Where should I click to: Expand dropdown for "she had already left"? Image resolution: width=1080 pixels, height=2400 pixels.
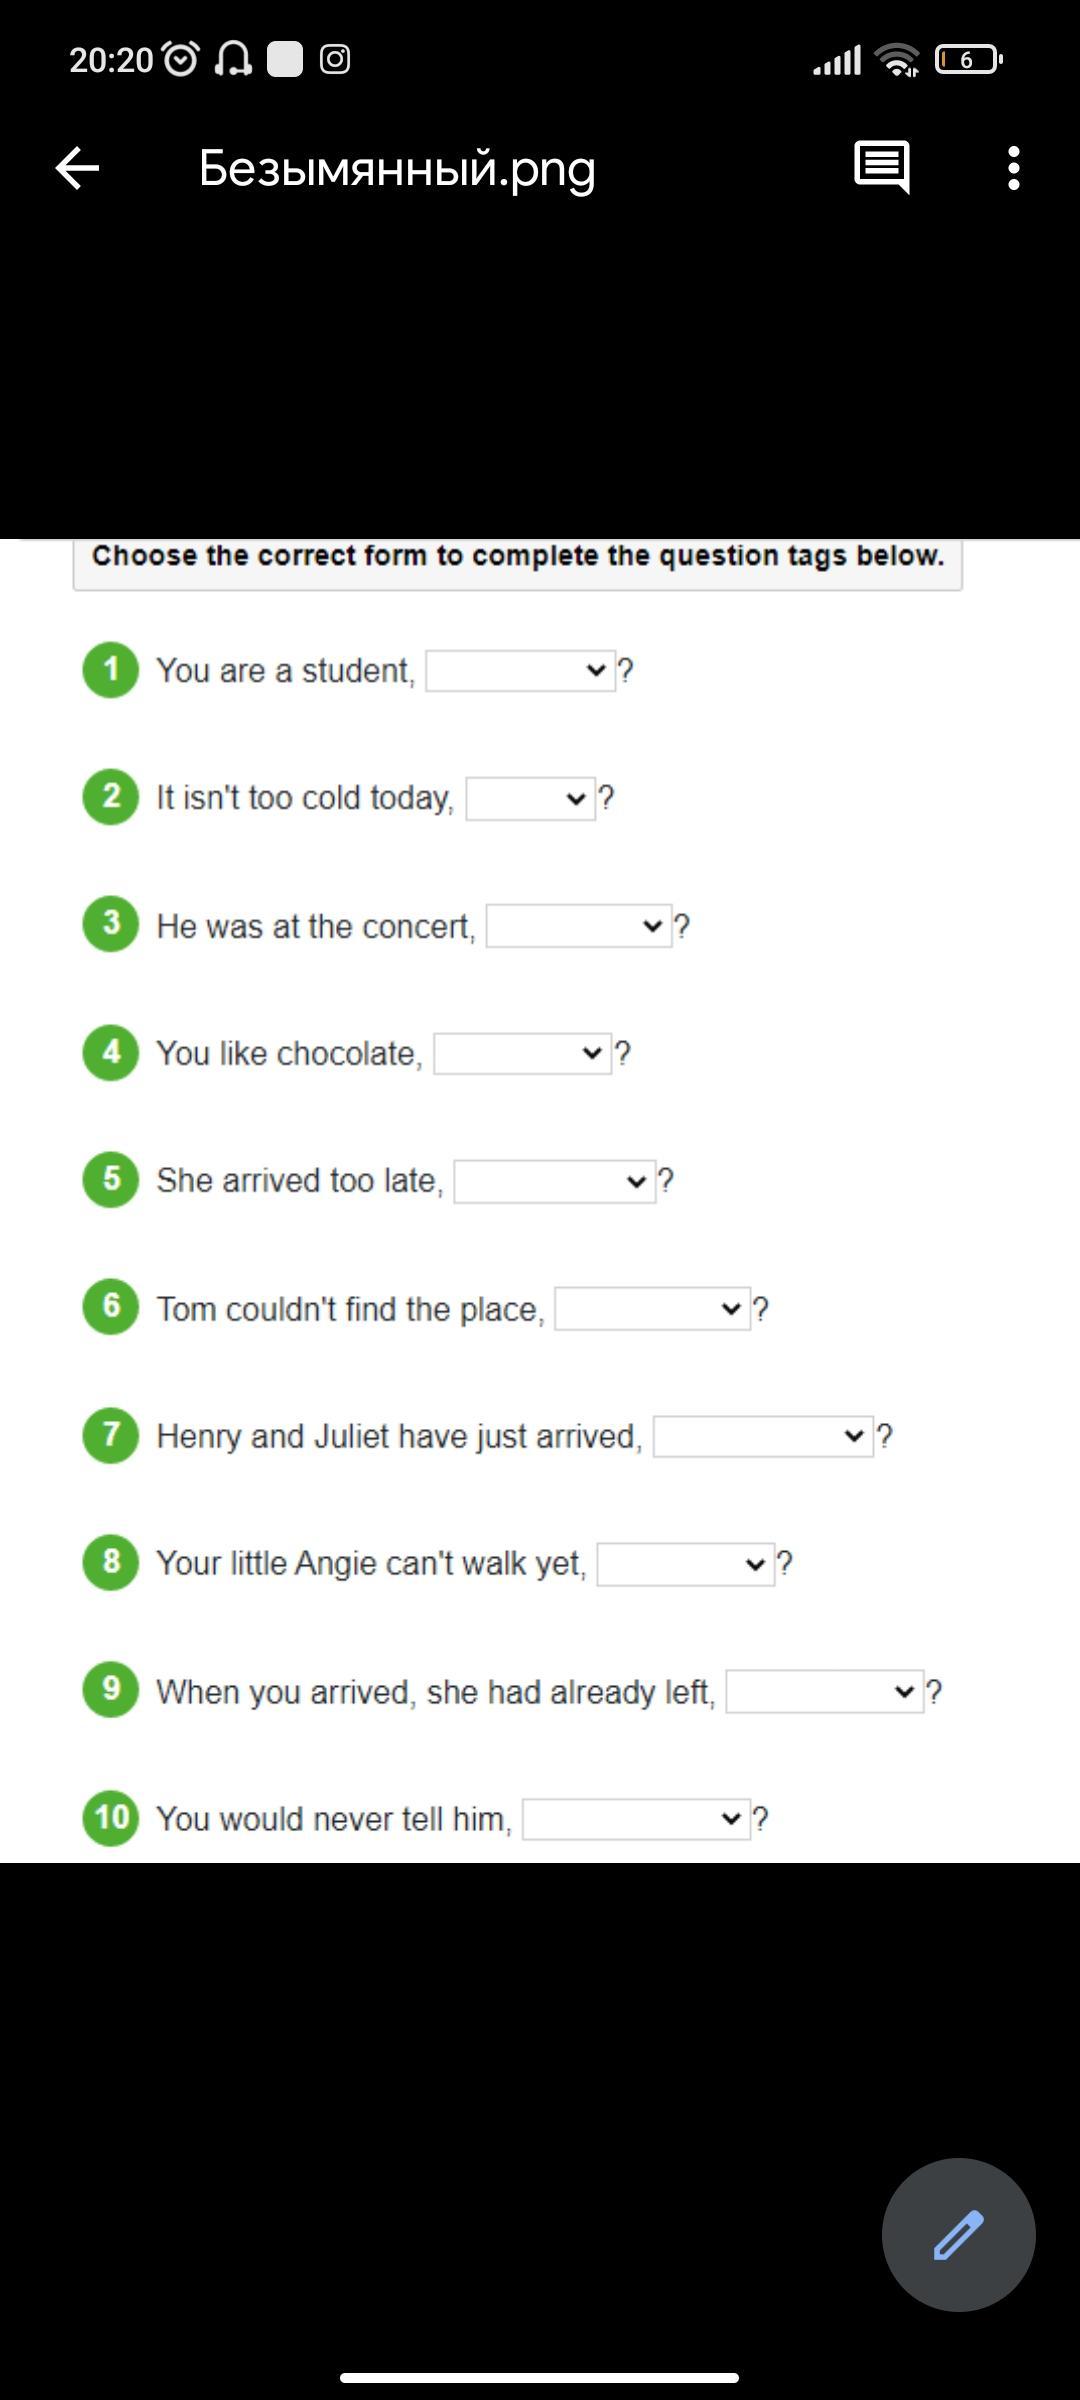(824, 1691)
